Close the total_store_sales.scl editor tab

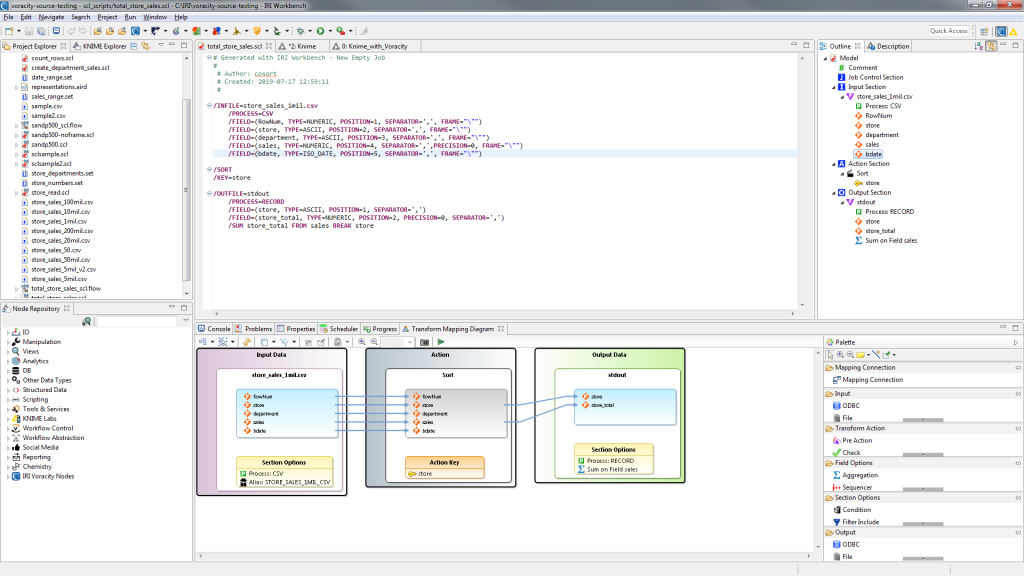(269, 46)
